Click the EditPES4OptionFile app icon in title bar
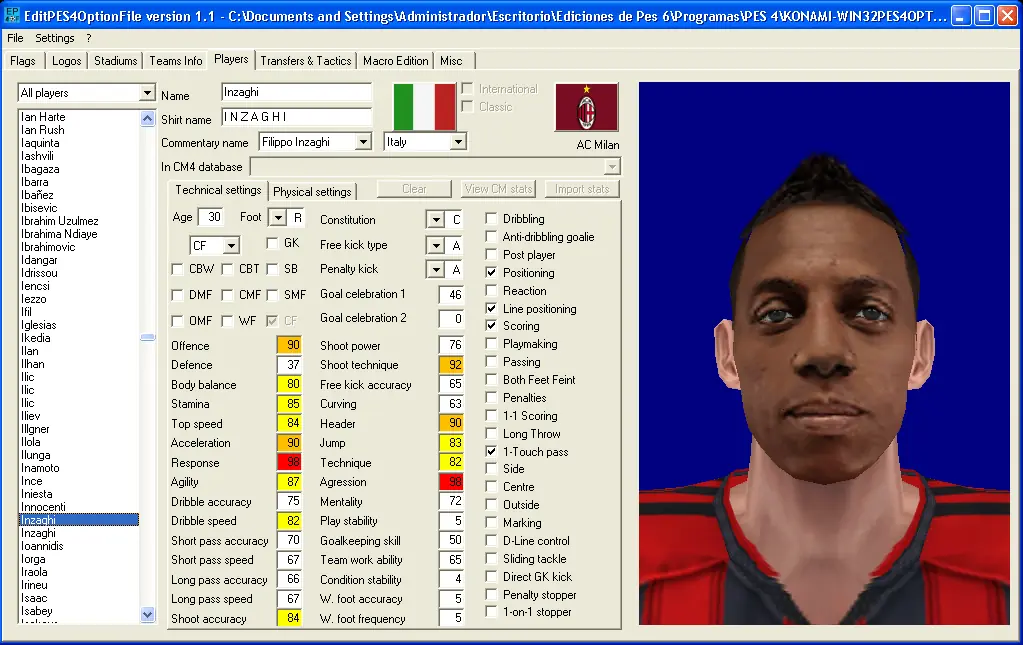The width and height of the screenshot is (1023, 645). pos(11,15)
